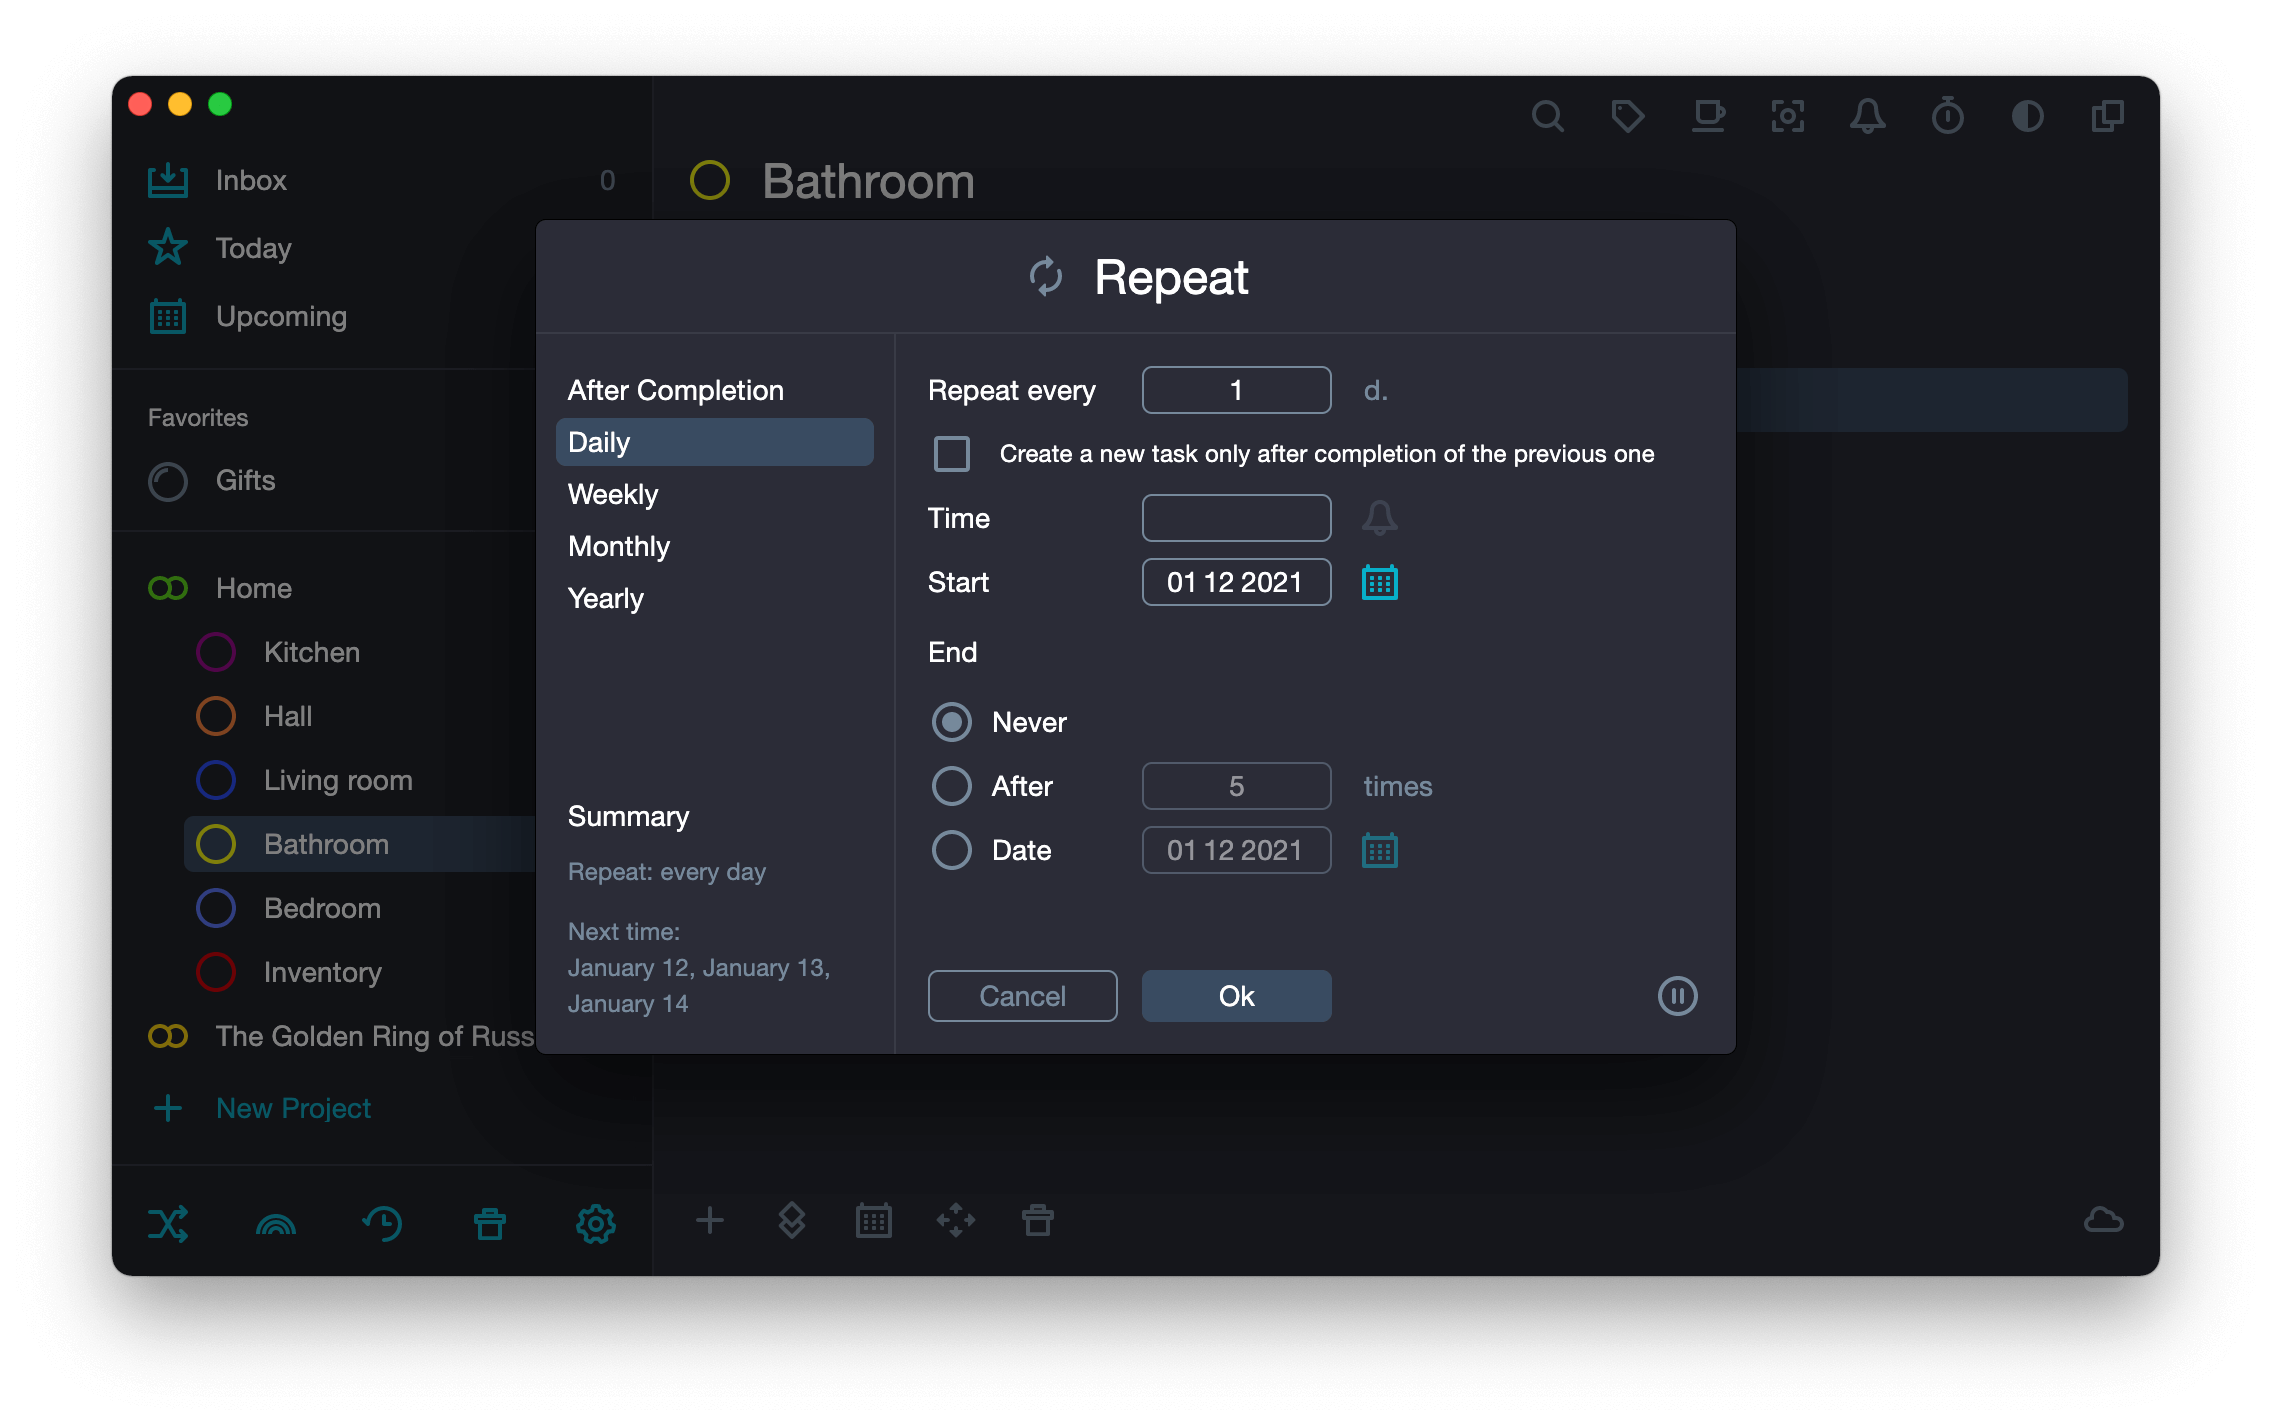This screenshot has width=2272, height=1424.
Task: Open the search icon in top toolbar
Action: pos(1547,117)
